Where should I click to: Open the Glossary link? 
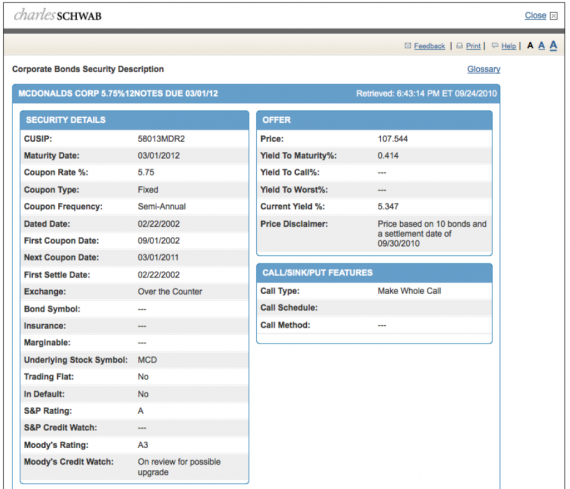[x=483, y=69]
